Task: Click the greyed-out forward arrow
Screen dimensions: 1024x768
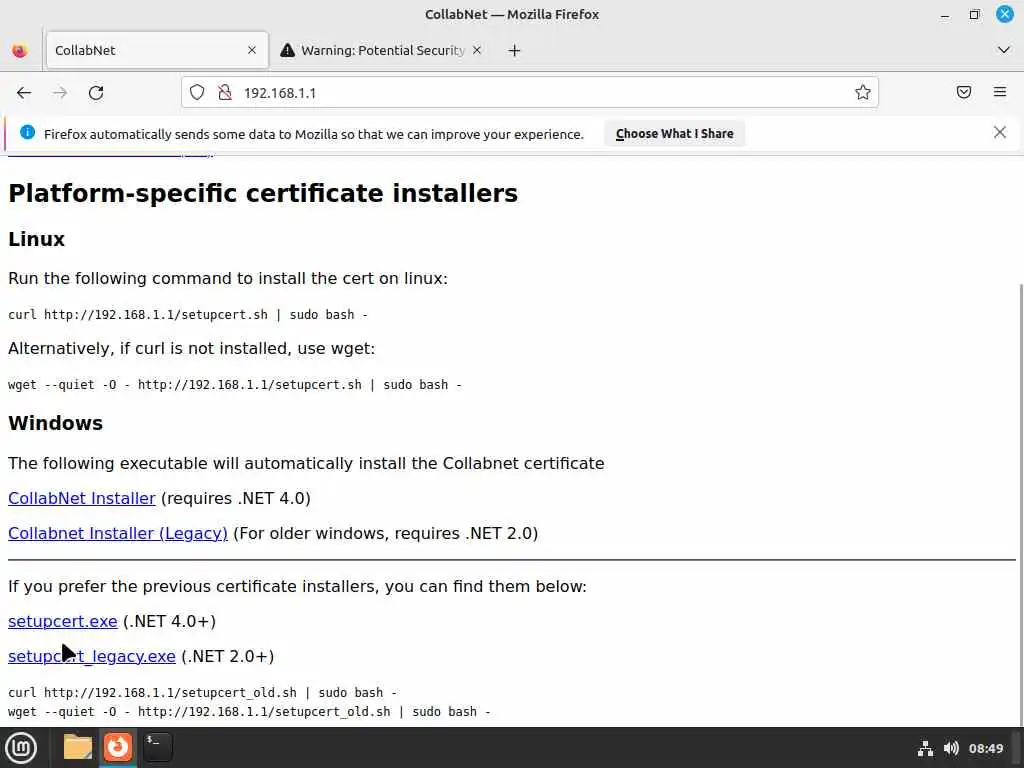Action: 60,93
